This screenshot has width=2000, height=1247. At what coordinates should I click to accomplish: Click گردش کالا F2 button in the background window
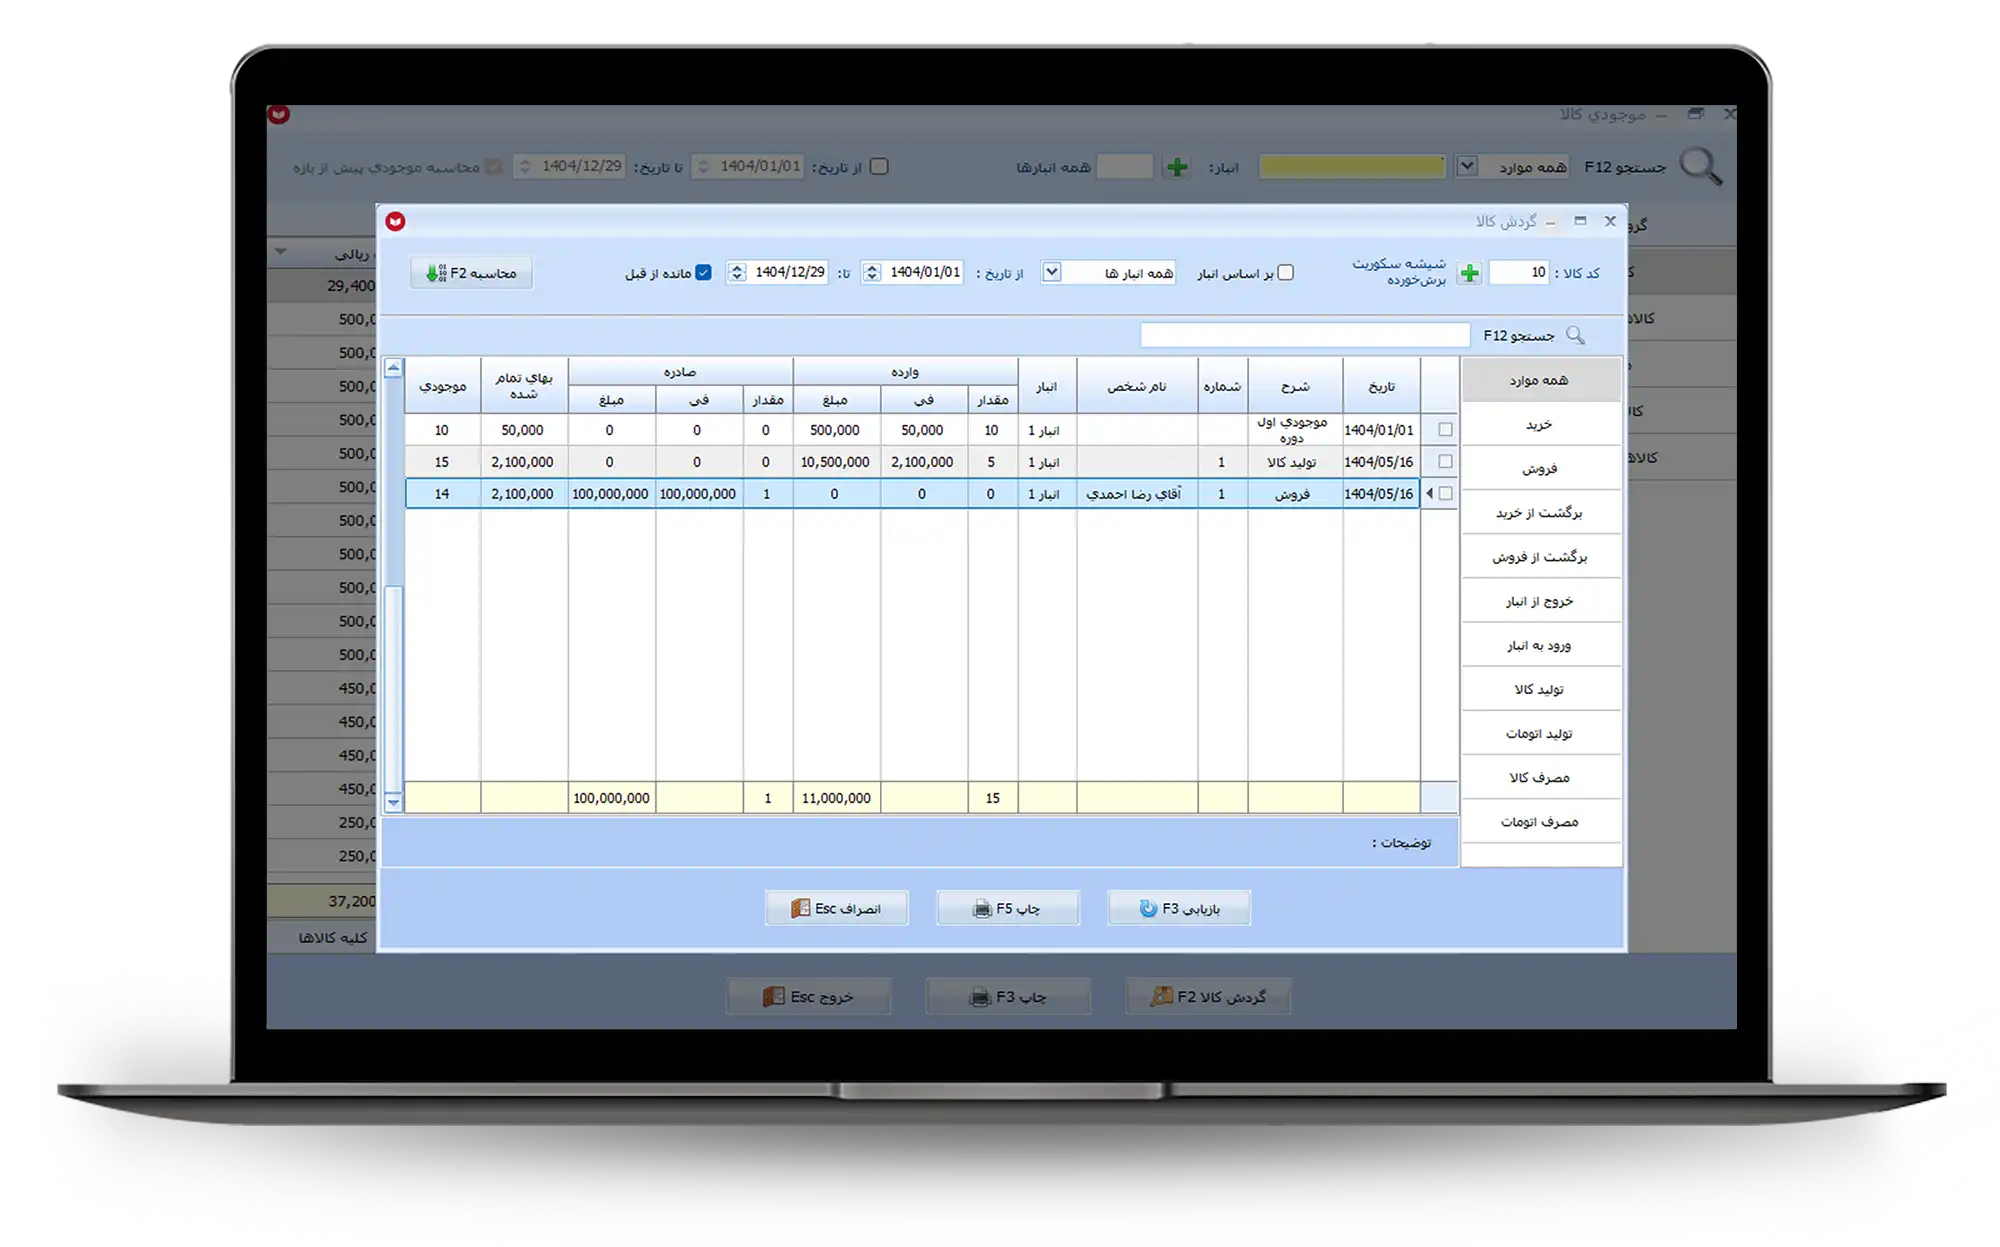tap(1208, 996)
